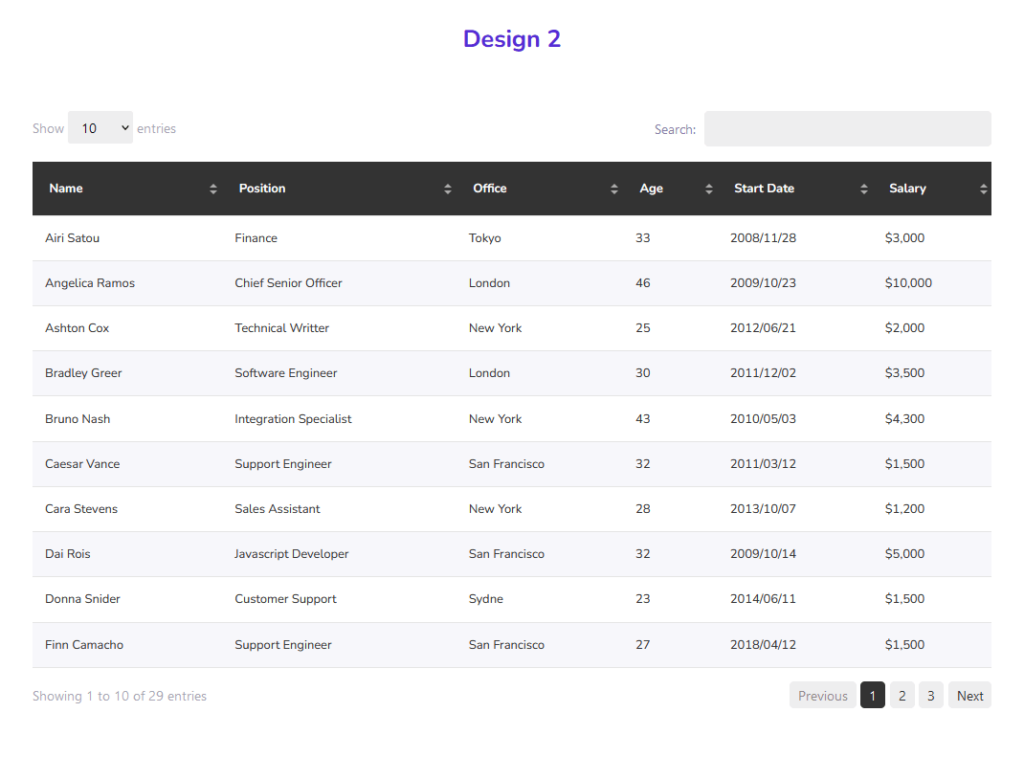The height and width of the screenshot is (757, 1024).
Task: Click the 2011/12/02 start date cell
Action: (x=763, y=373)
